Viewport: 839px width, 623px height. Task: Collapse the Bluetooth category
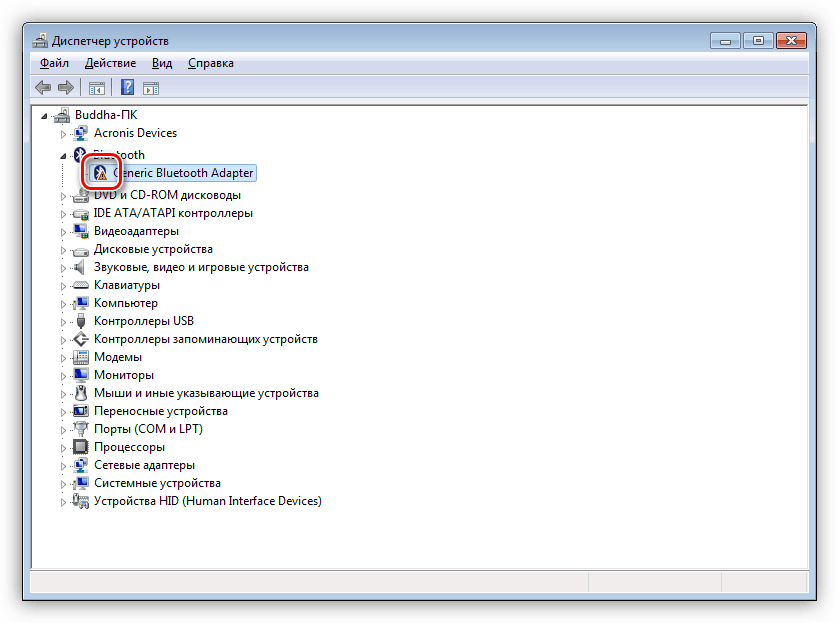63,156
